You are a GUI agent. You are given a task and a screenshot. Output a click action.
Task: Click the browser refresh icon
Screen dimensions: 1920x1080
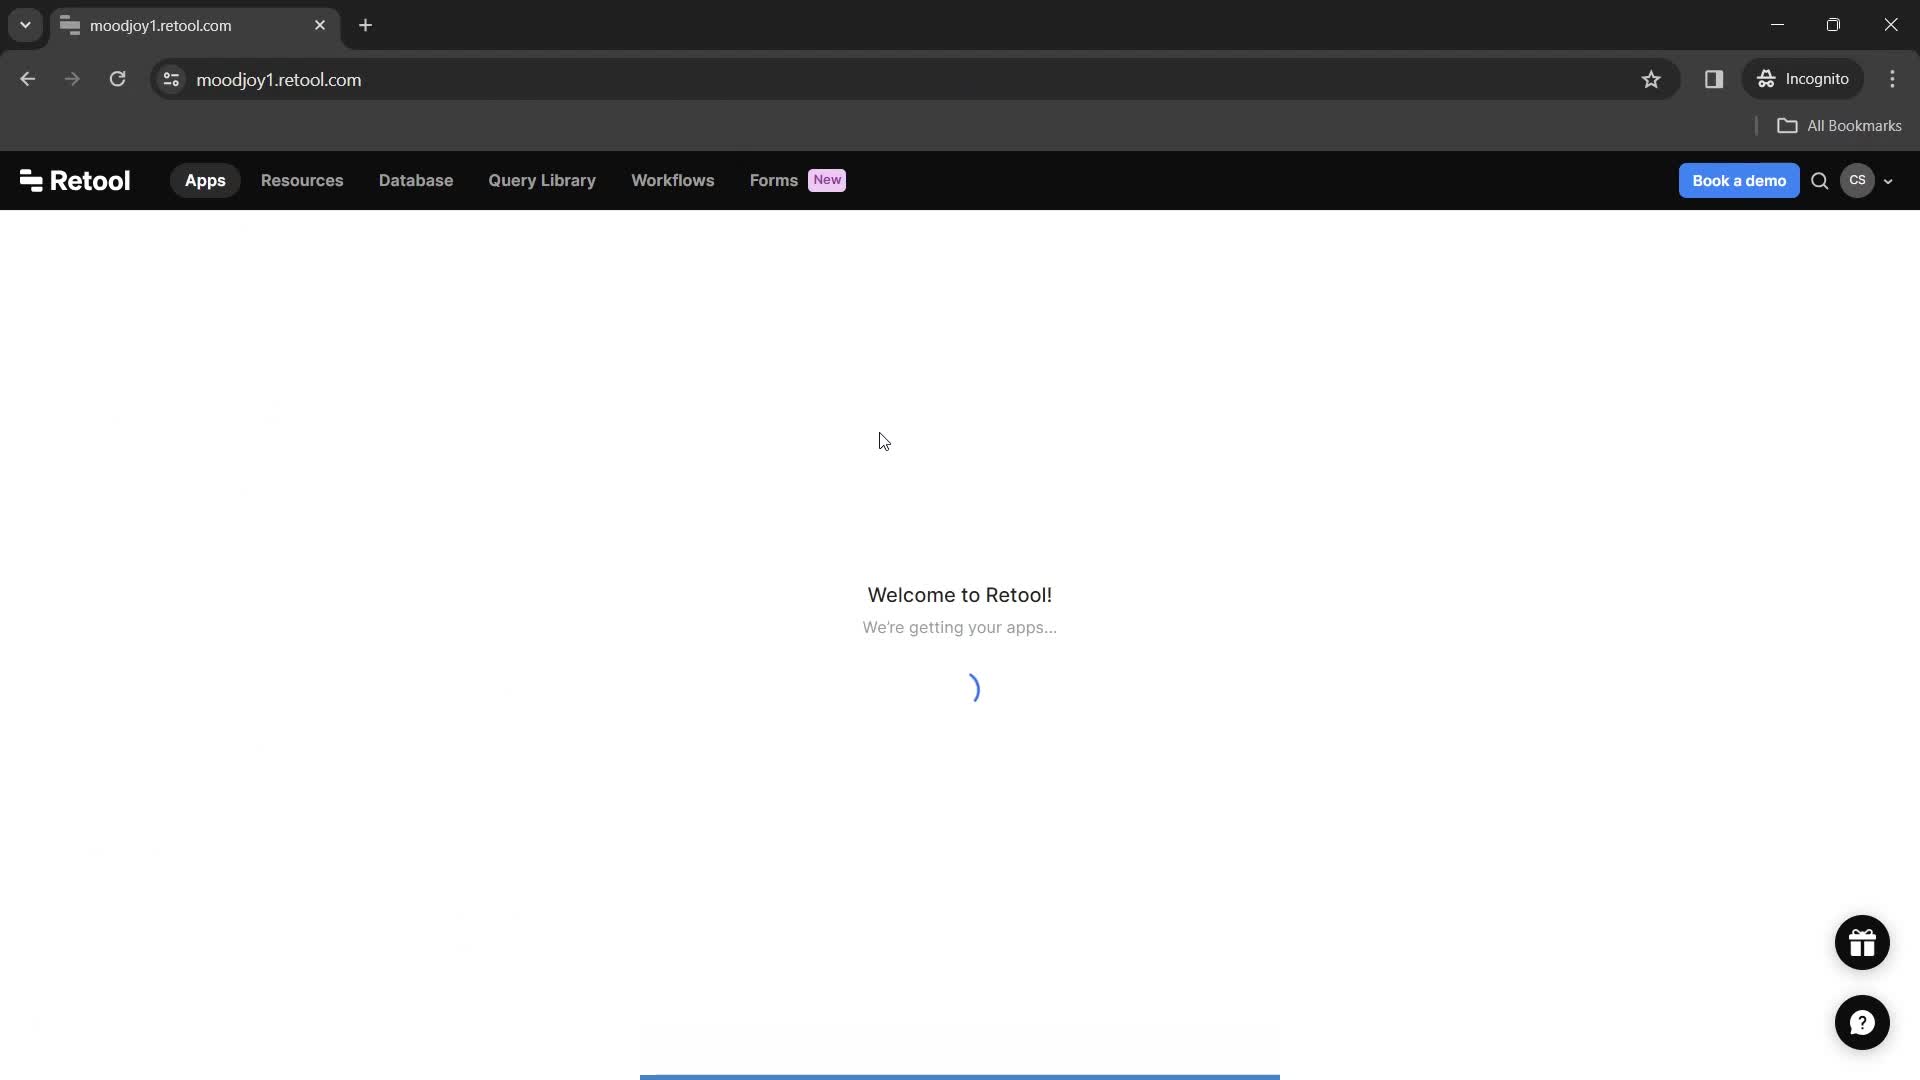117,79
